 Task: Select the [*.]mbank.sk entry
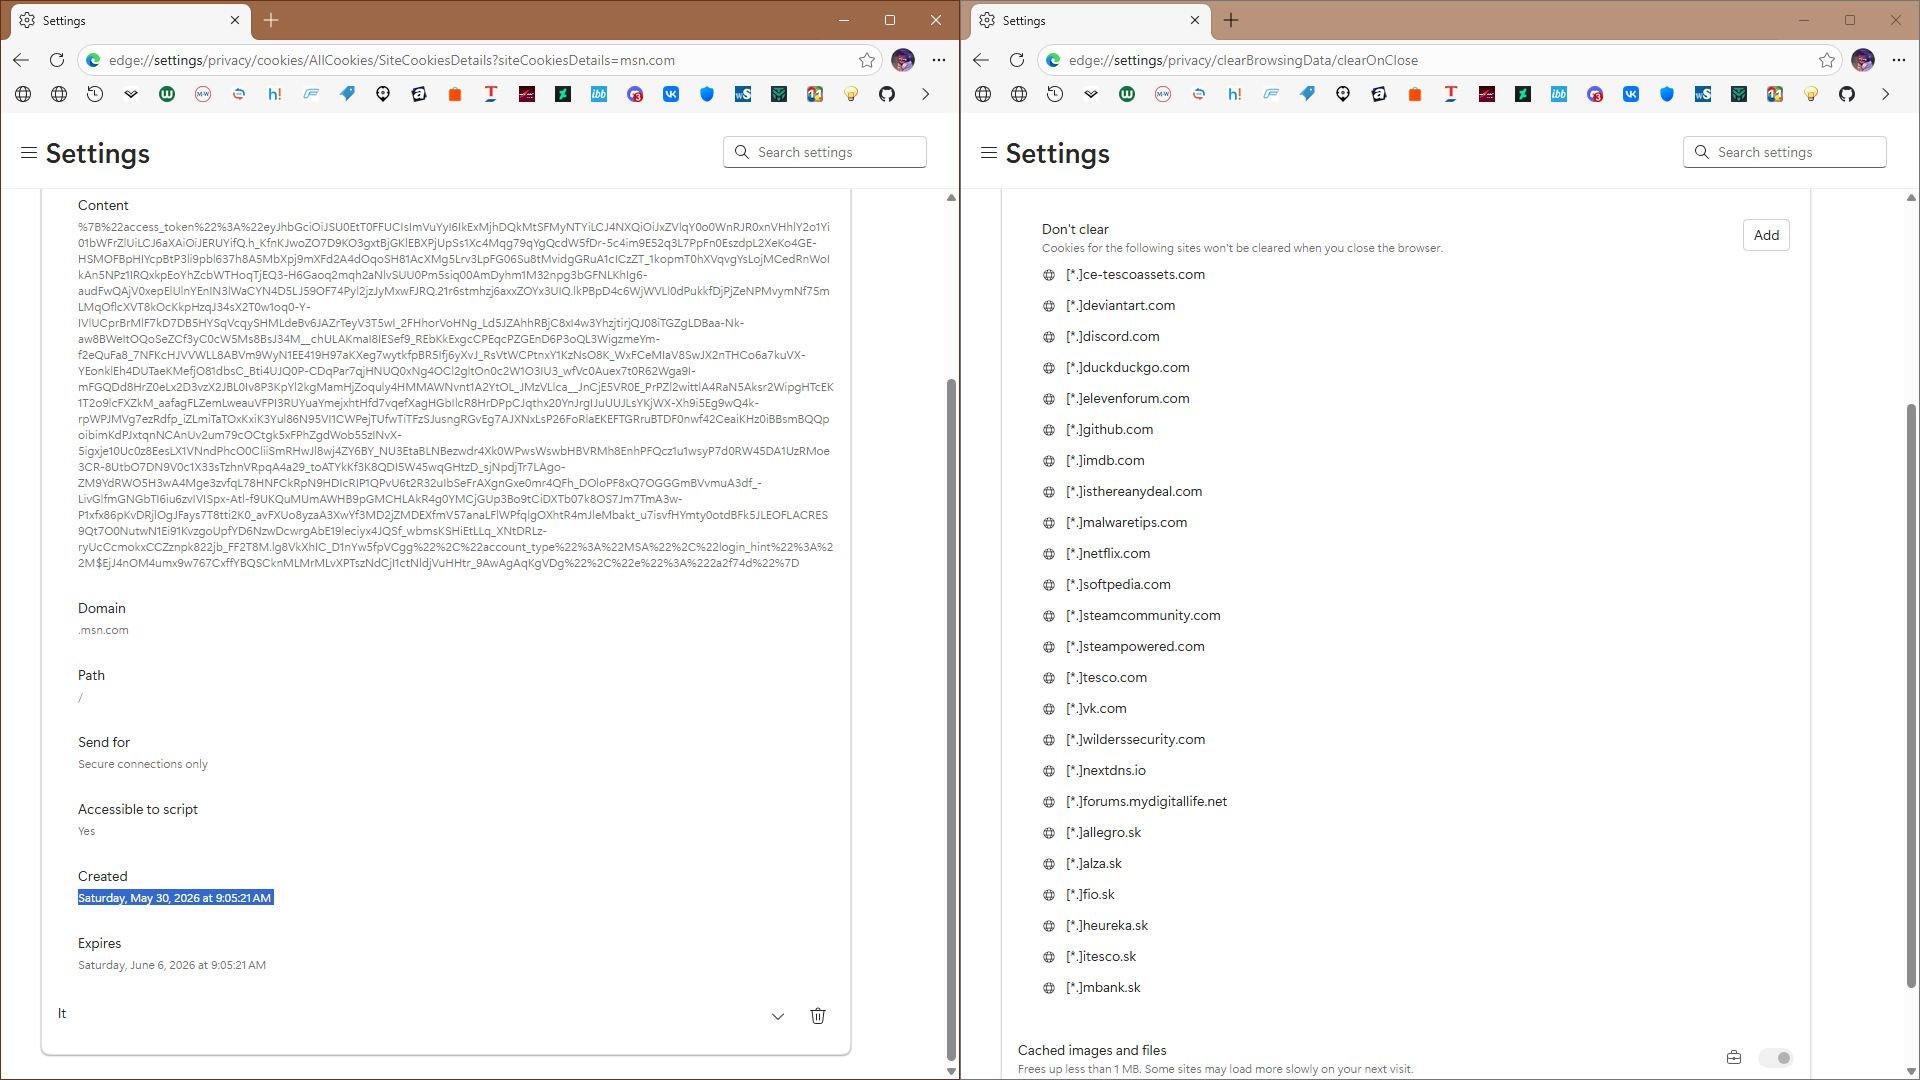click(x=1102, y=988)
